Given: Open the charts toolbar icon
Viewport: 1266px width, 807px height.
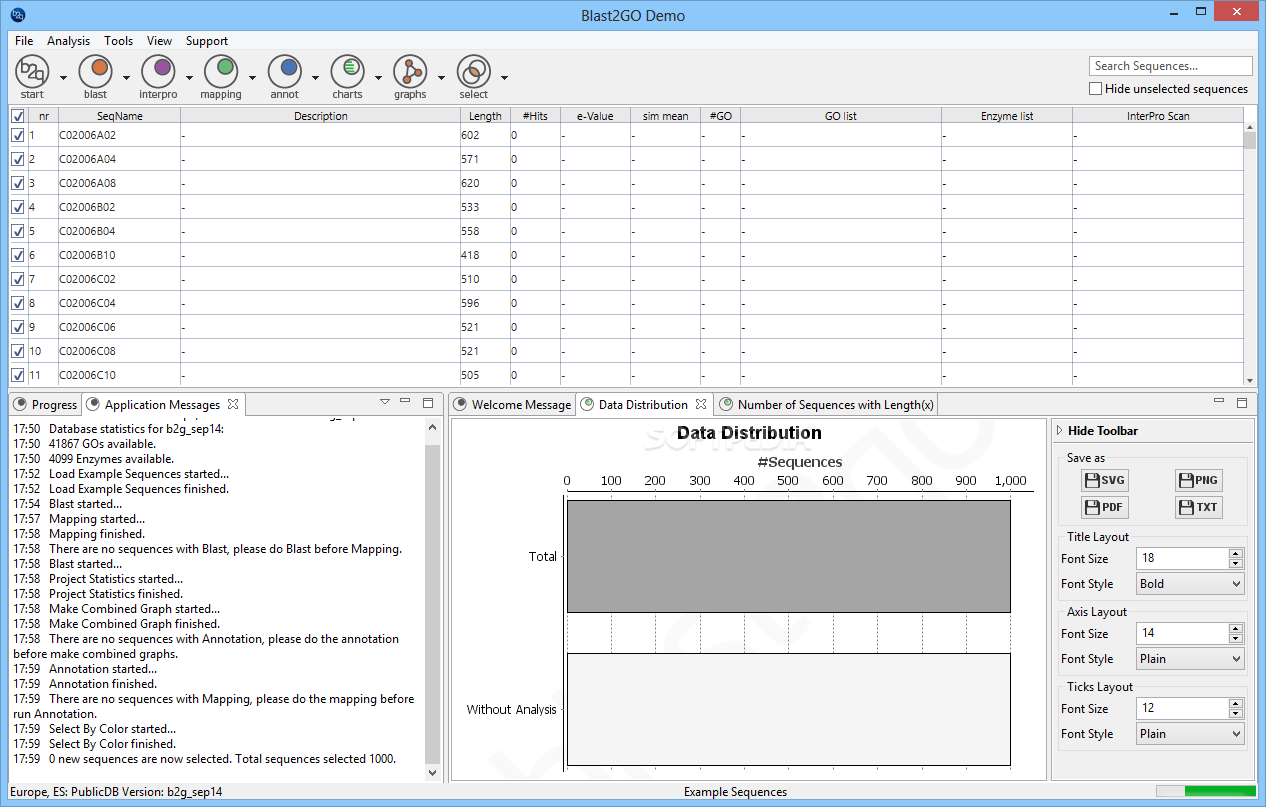Looking at the screenshot, I should point(347,72).
